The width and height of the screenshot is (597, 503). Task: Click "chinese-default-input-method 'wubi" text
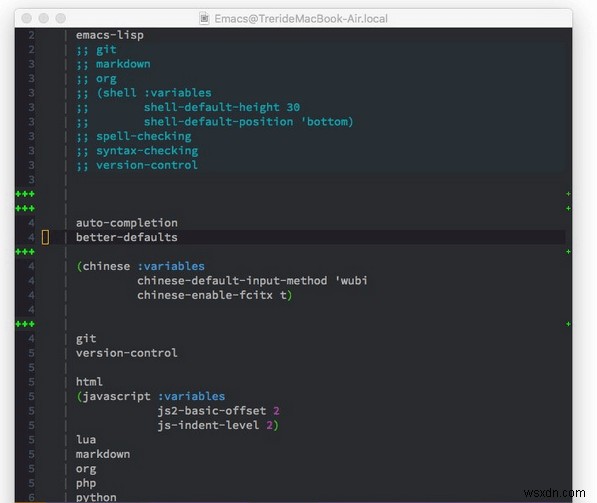tap(252, 281)
